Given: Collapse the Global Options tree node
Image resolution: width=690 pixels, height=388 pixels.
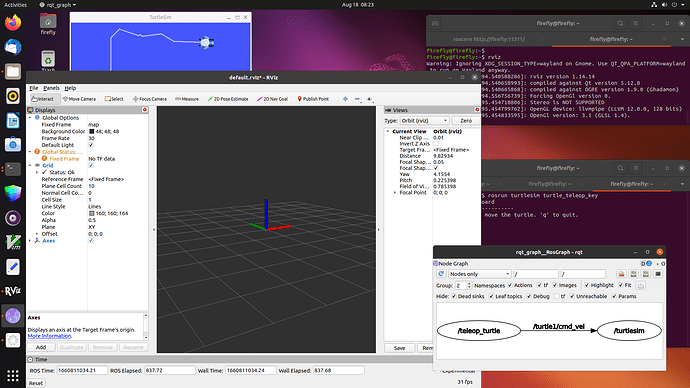Looking at the screenshot, I should coord(30,118).
